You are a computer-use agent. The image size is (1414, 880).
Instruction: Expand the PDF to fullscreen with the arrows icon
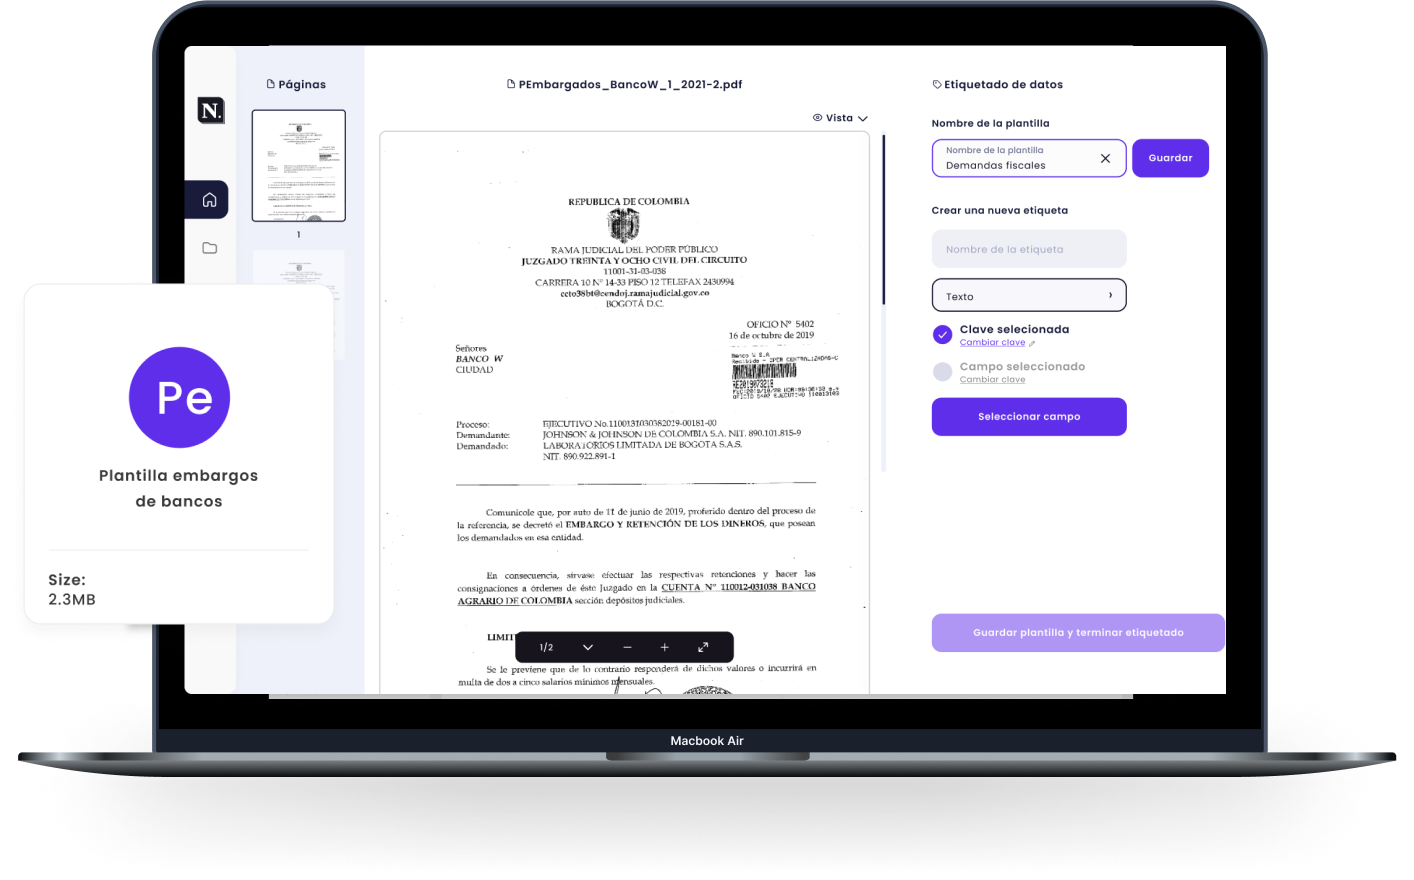(x=702, y=647)
